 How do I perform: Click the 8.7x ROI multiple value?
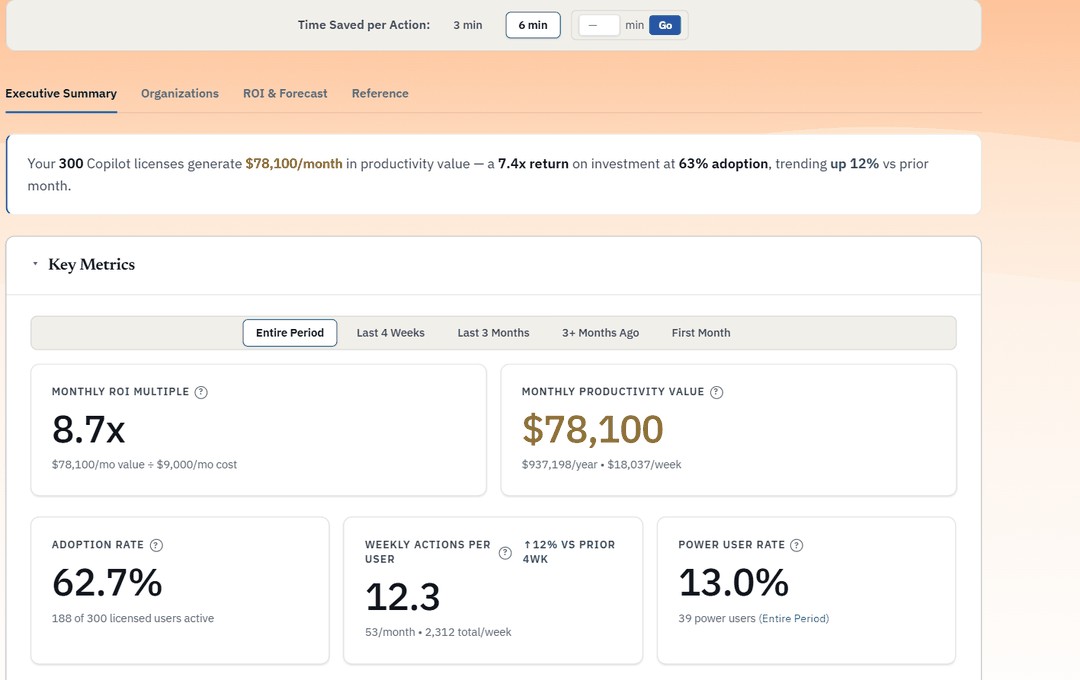[89, 429]
